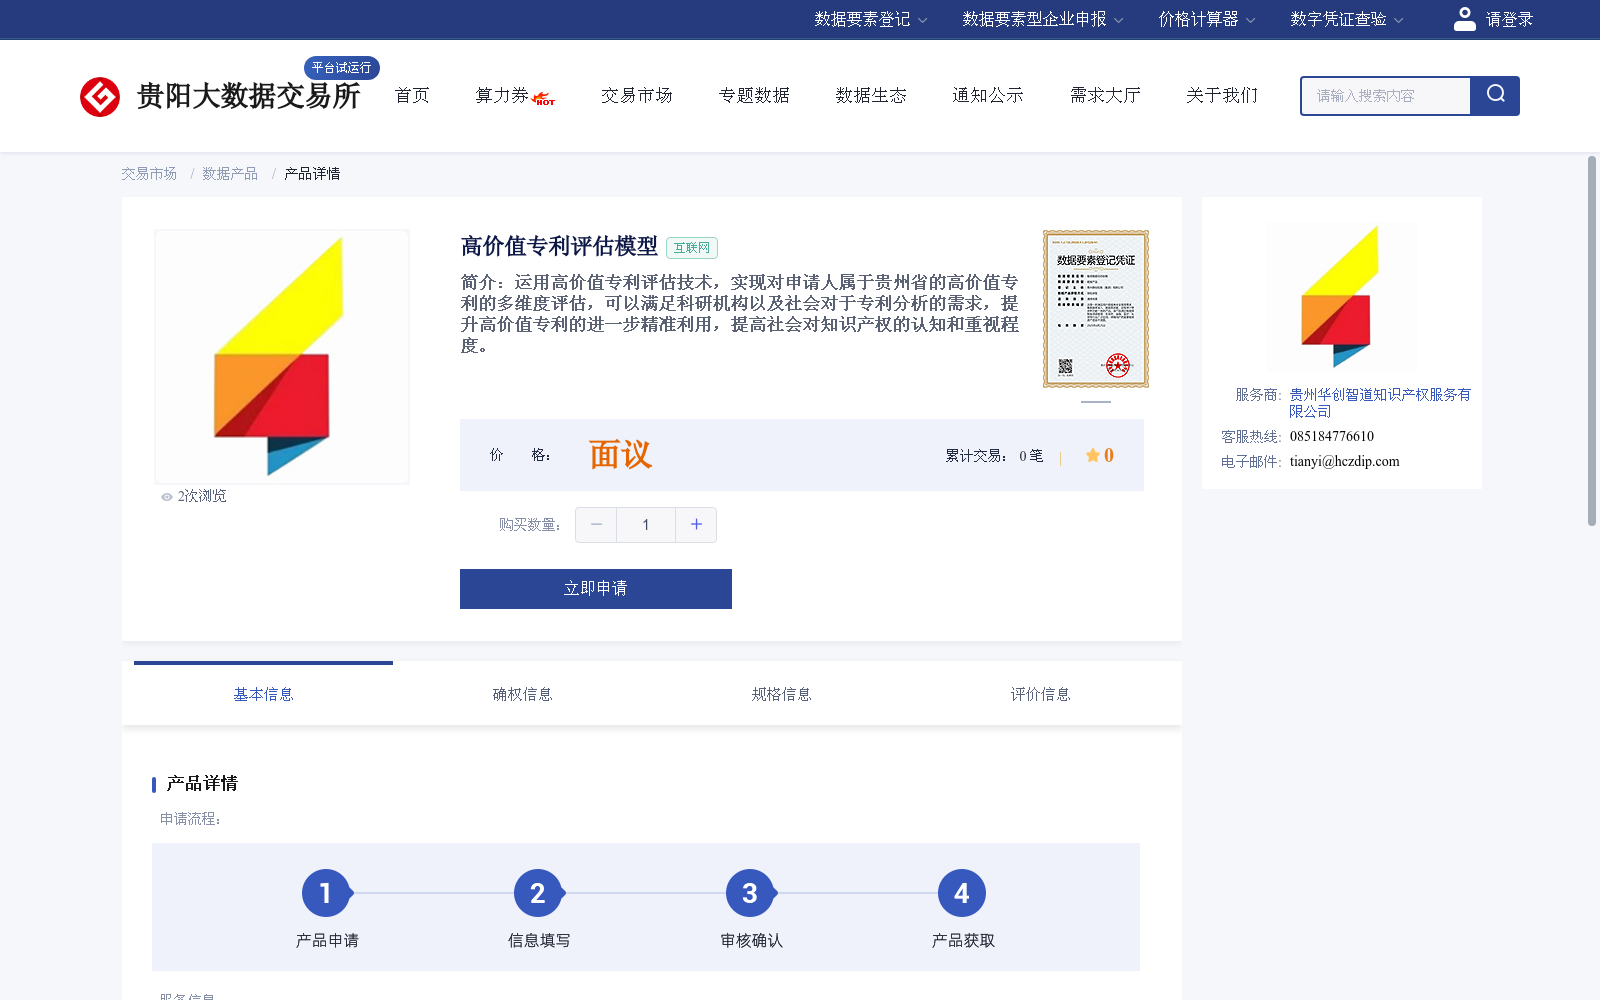Click step 2 circle 信息填写
Viewport: 1600px width, 1000px height.
538,893
